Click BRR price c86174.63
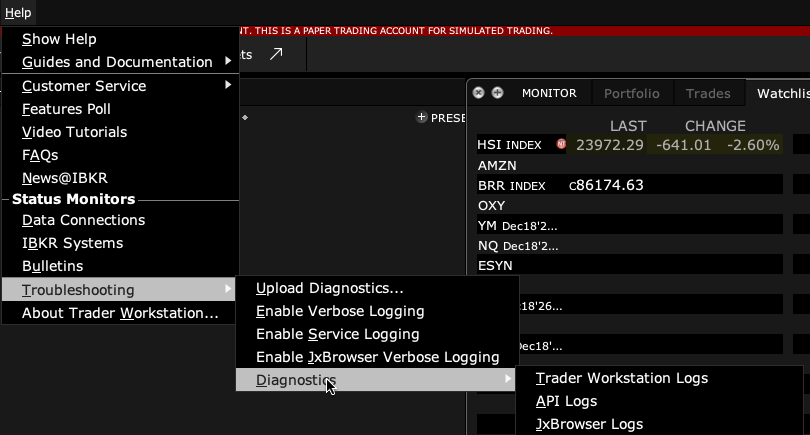 606,185
